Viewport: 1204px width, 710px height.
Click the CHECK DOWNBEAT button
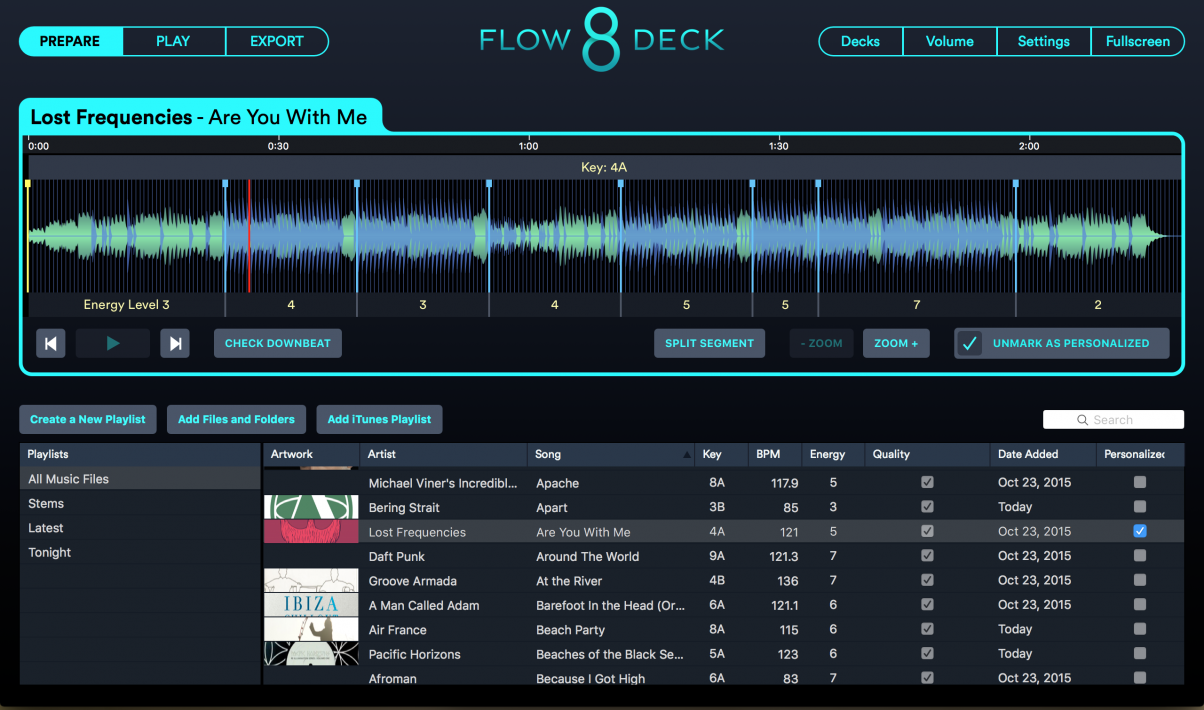click(278, 343)
